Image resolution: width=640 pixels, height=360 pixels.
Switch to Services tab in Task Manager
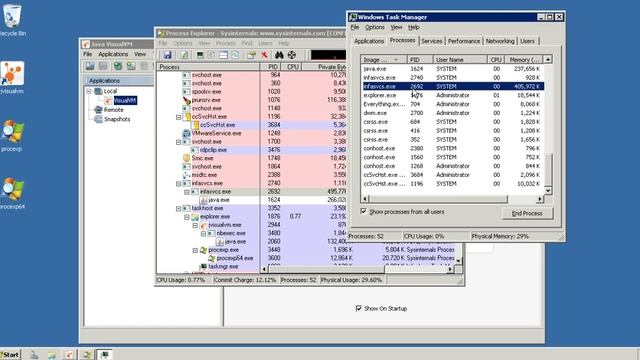coord(431,41)
